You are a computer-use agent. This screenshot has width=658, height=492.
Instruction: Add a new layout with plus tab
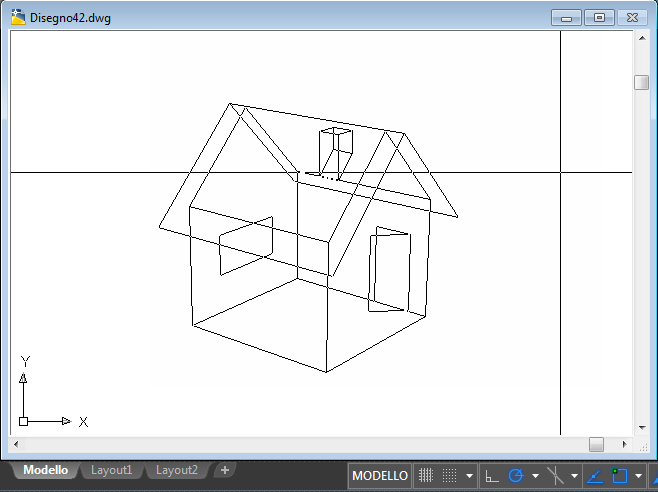[x=225, y=470]
